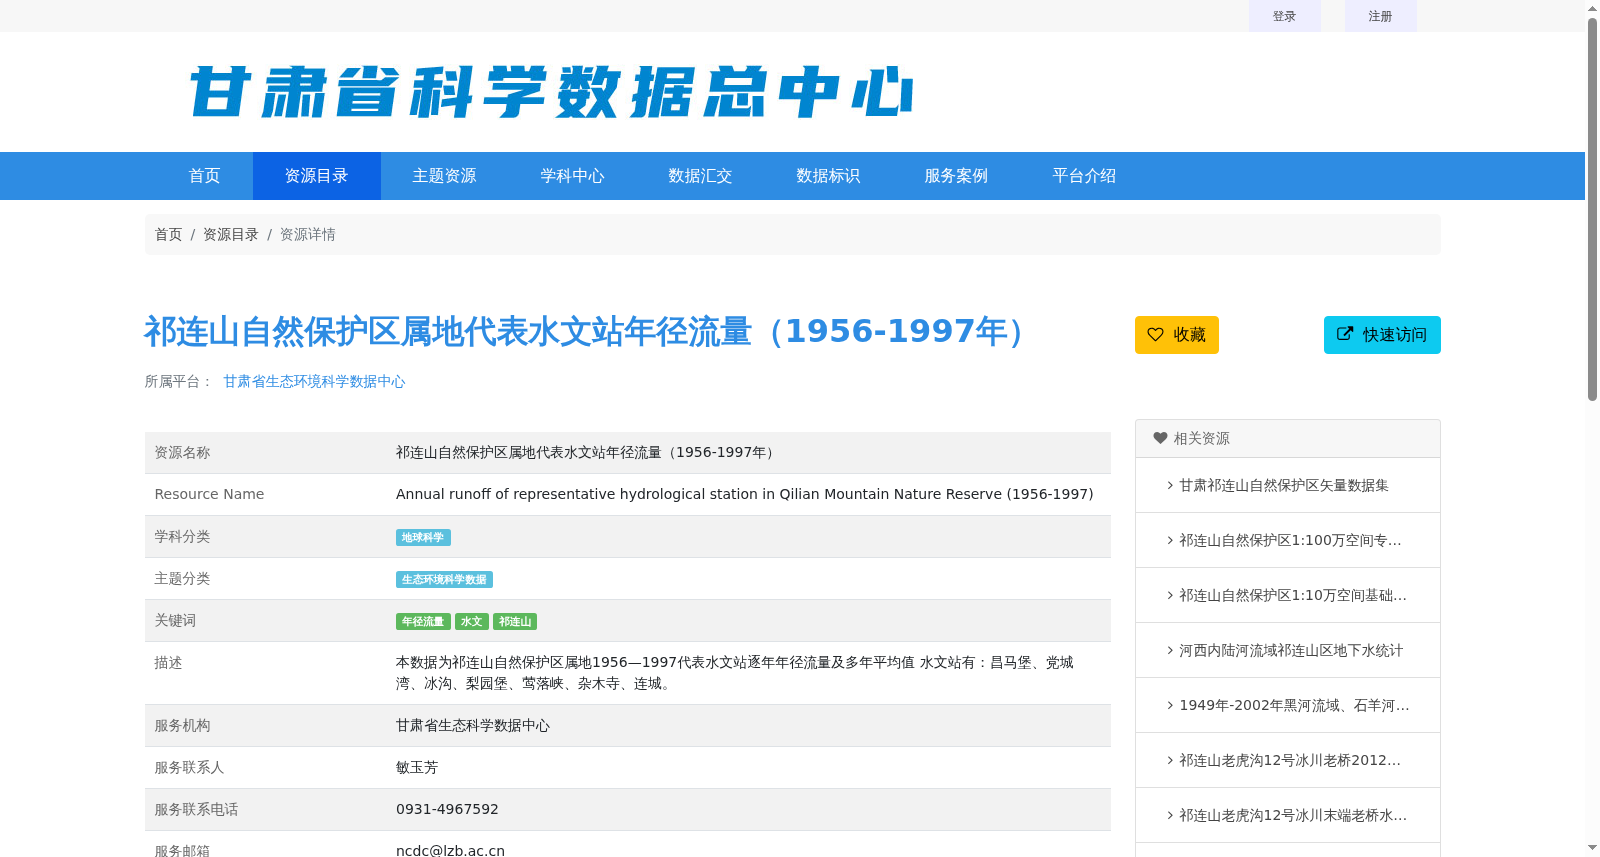
Task: Click 首页 in the breadcrumb
Action: (x=168, y=234)
